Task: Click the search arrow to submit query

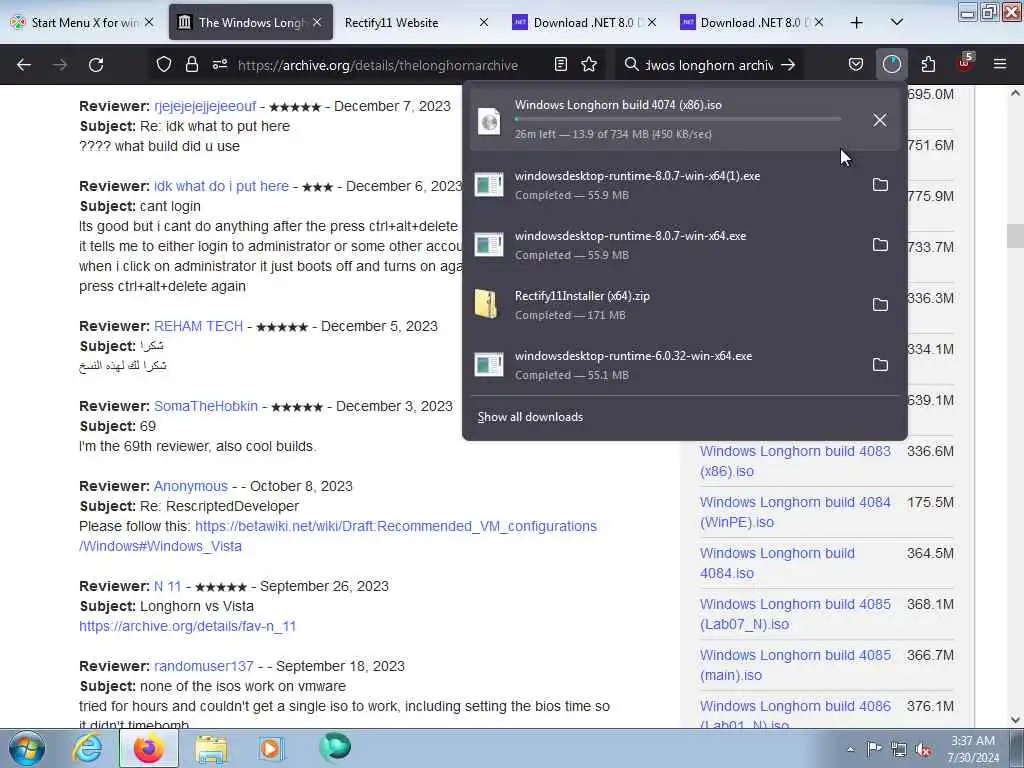Action: [x=788, y=65]
